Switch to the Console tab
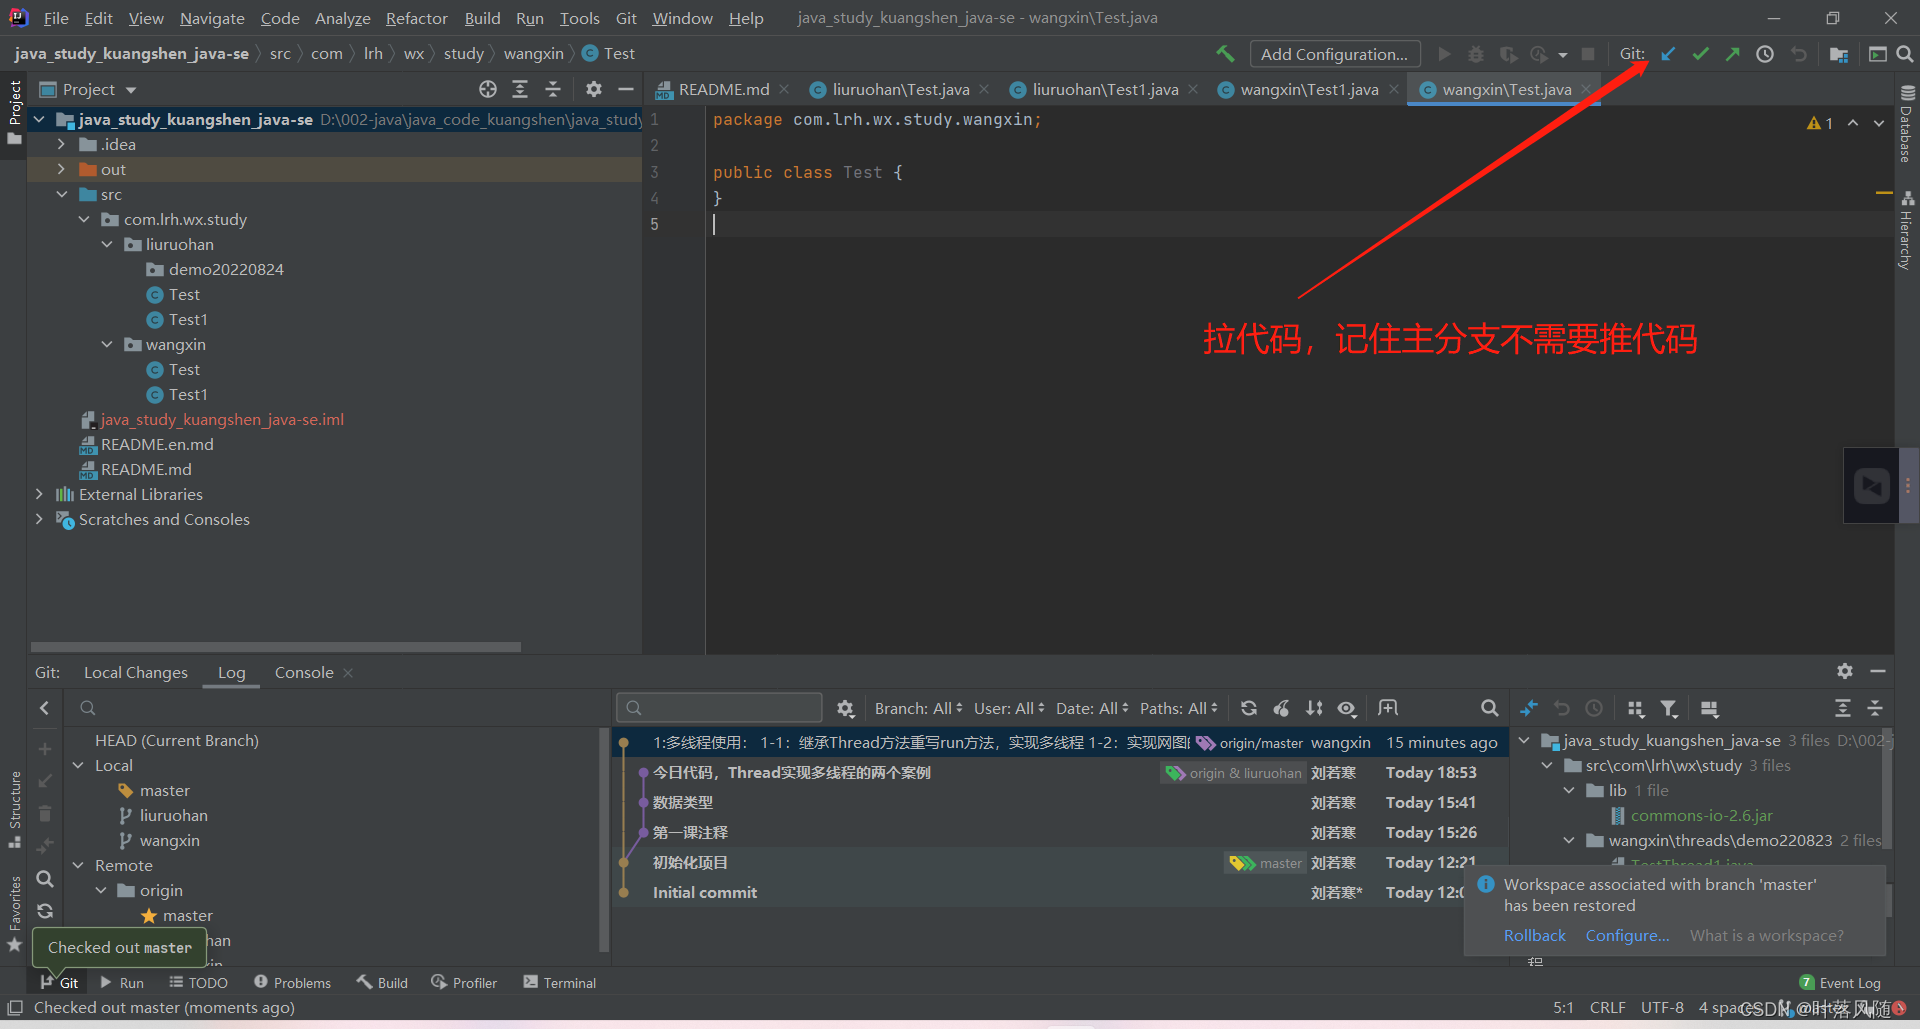1920x1029 pixels. [x=304, y=672]
